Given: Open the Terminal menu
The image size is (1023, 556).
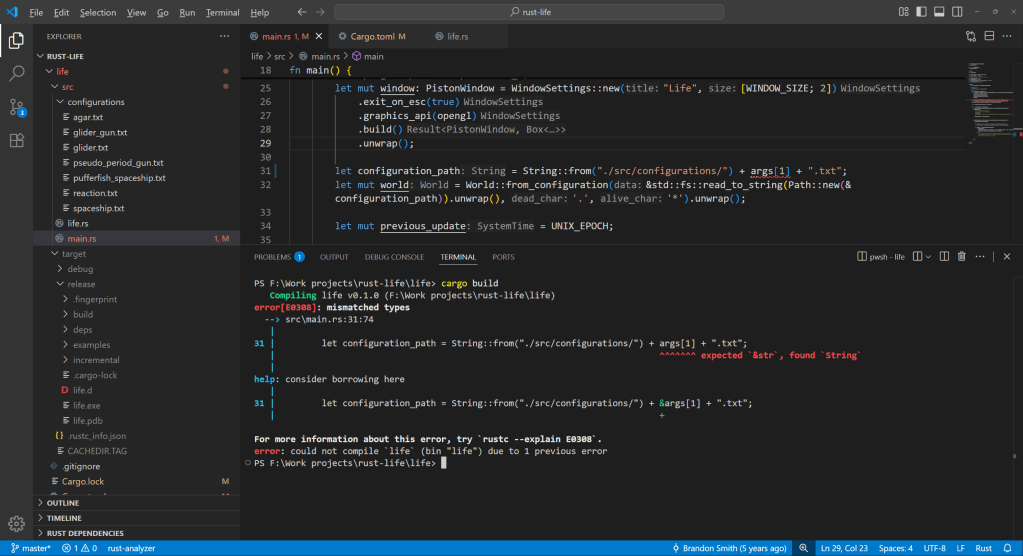Looking at the screenshot, I should point(222,12).
